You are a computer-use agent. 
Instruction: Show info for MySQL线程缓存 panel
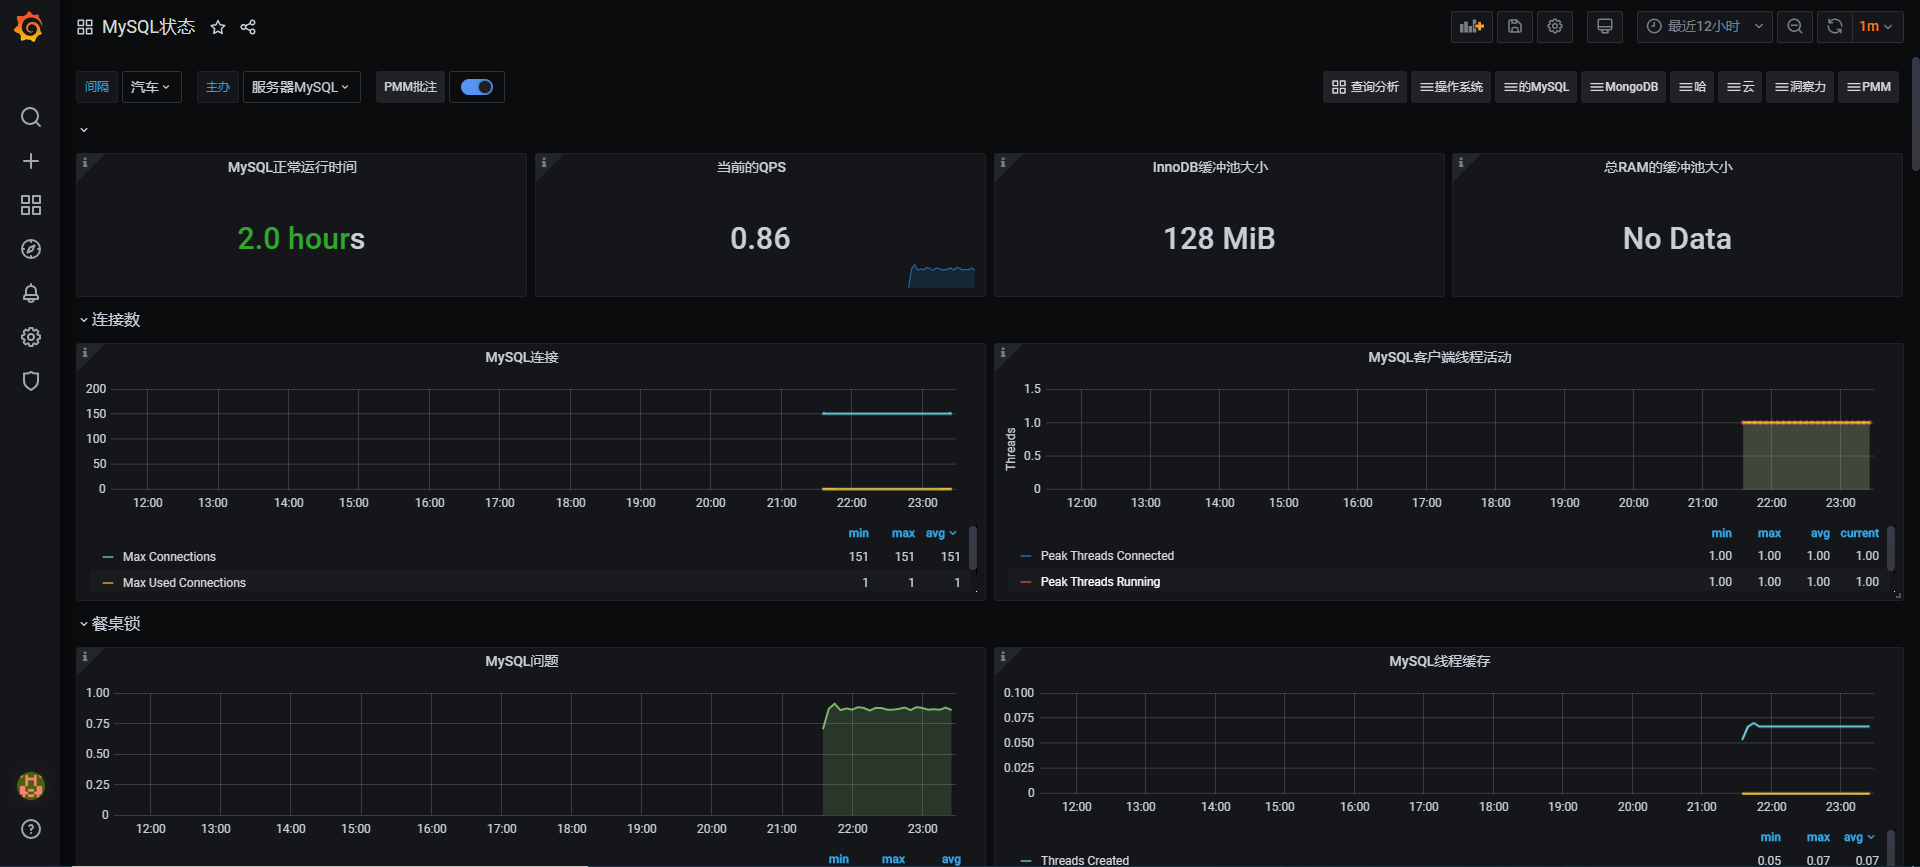tap(1003, 656)
